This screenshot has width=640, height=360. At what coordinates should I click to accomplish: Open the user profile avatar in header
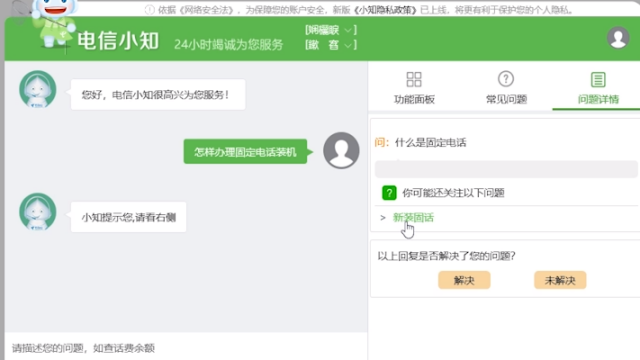(x=618, y=38)
